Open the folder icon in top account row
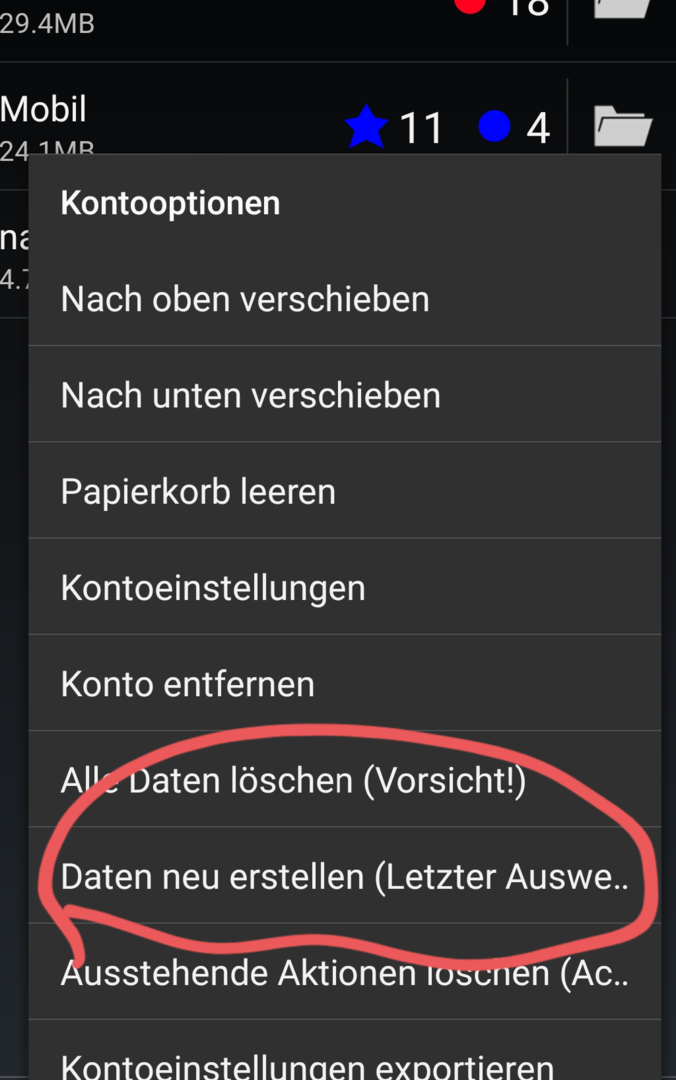 [x=622, y=8]
